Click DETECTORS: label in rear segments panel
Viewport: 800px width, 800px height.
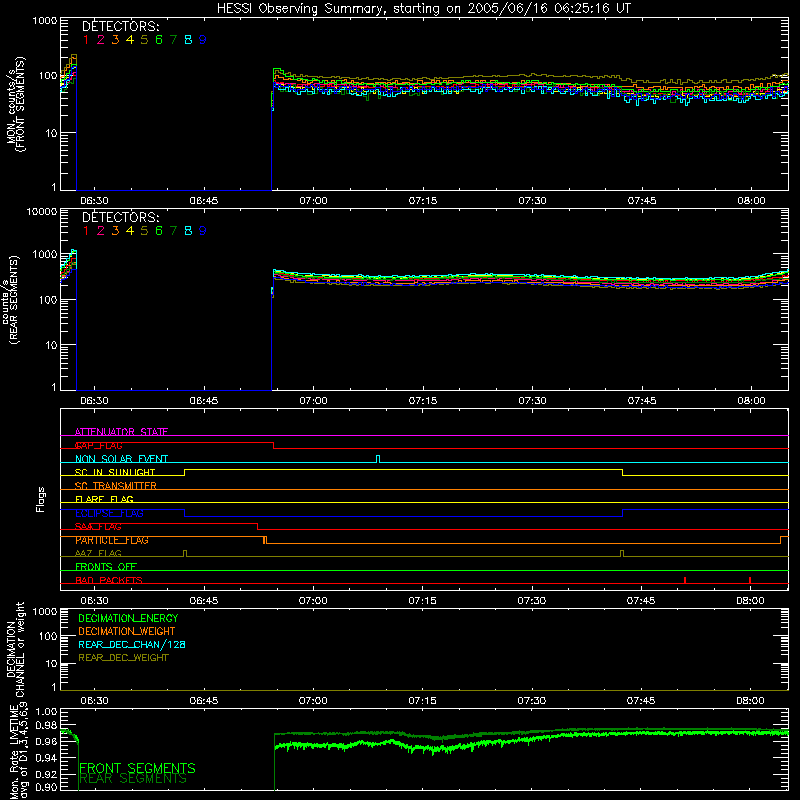(x=121, y=217)
